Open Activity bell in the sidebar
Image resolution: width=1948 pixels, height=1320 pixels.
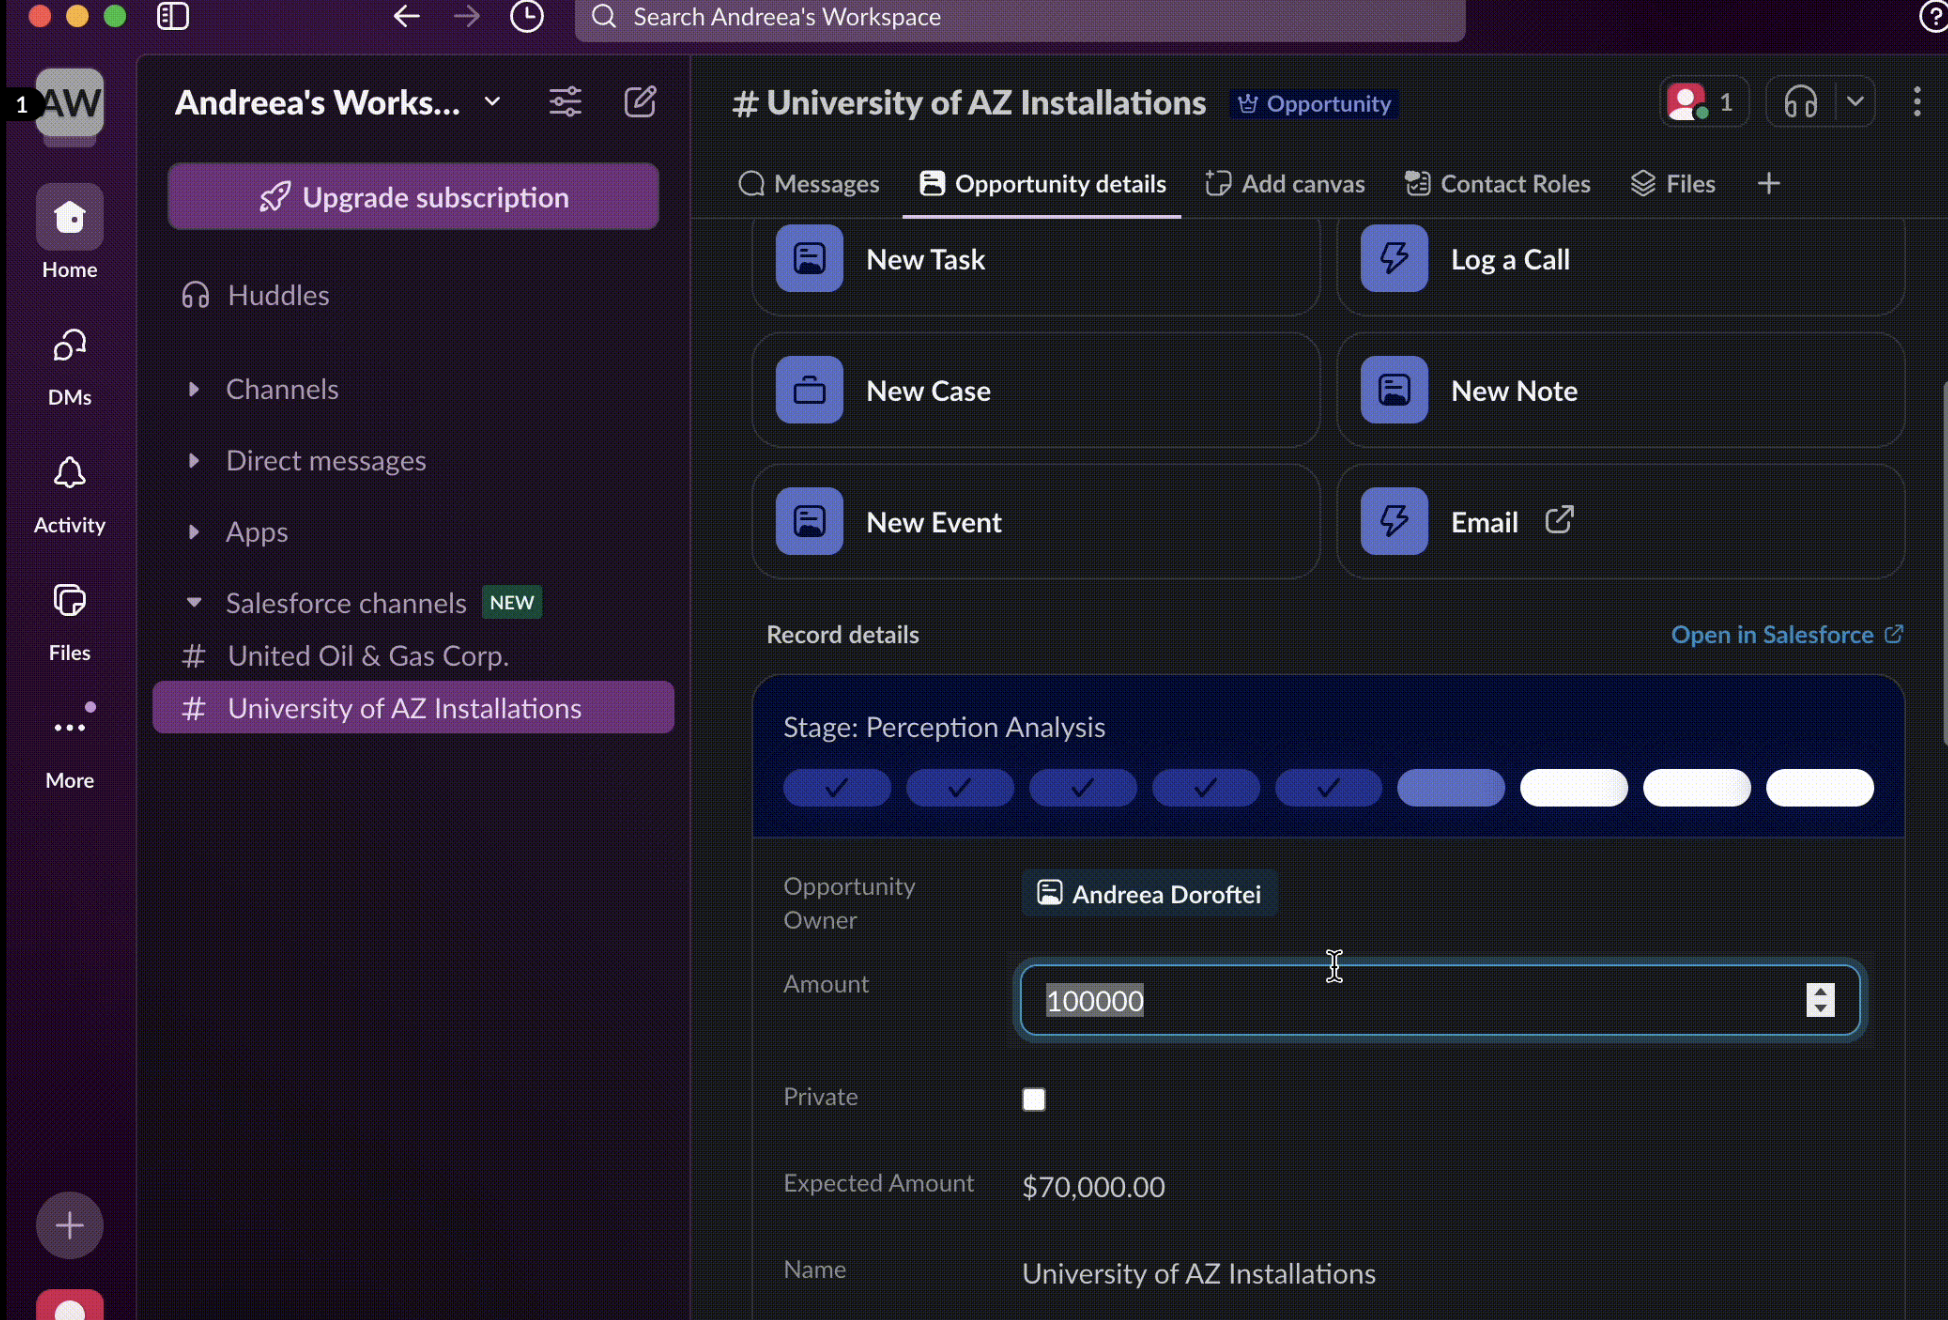(x=70, y=495)
